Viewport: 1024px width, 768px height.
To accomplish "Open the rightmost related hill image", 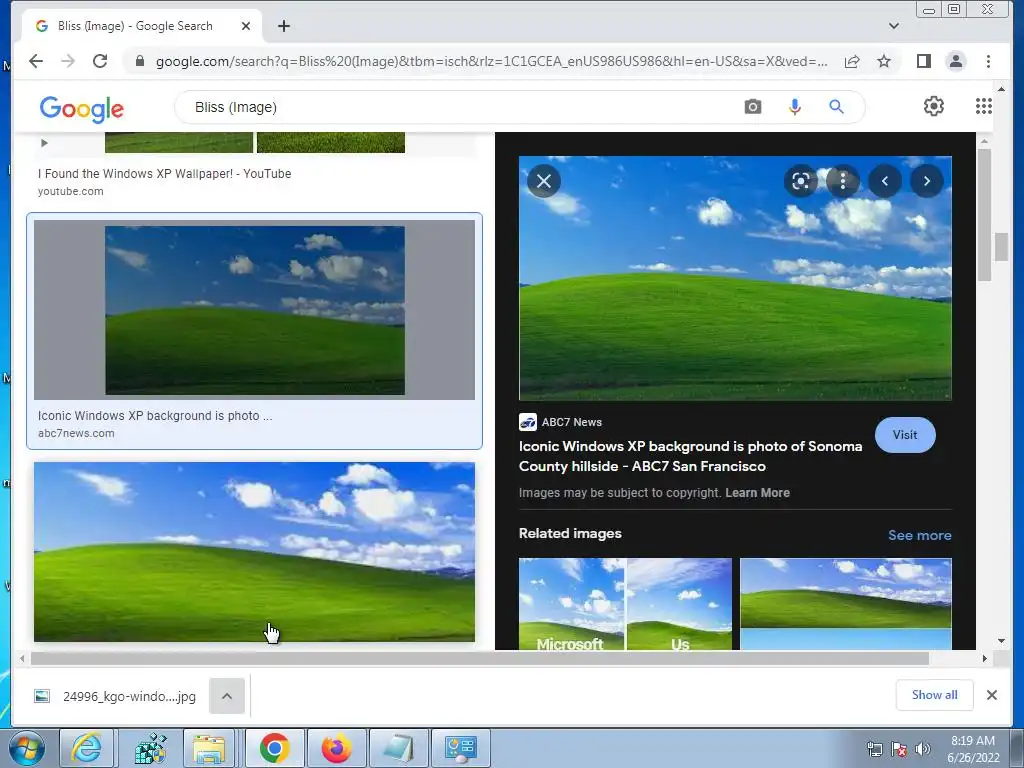I will point(846,604).
